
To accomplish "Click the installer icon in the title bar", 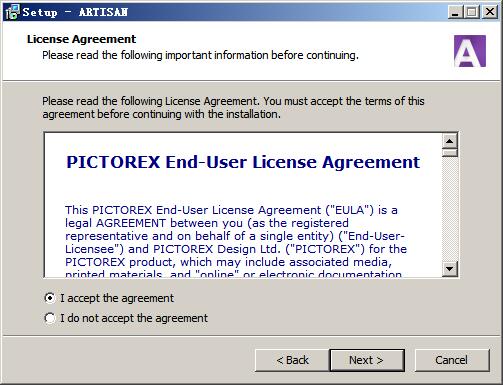I will point(12,12).
